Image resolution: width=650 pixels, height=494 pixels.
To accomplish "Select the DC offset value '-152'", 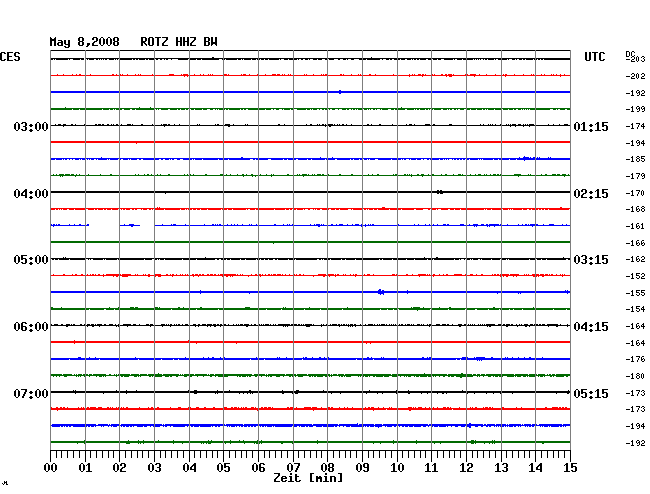I will (x=635, y=276).
